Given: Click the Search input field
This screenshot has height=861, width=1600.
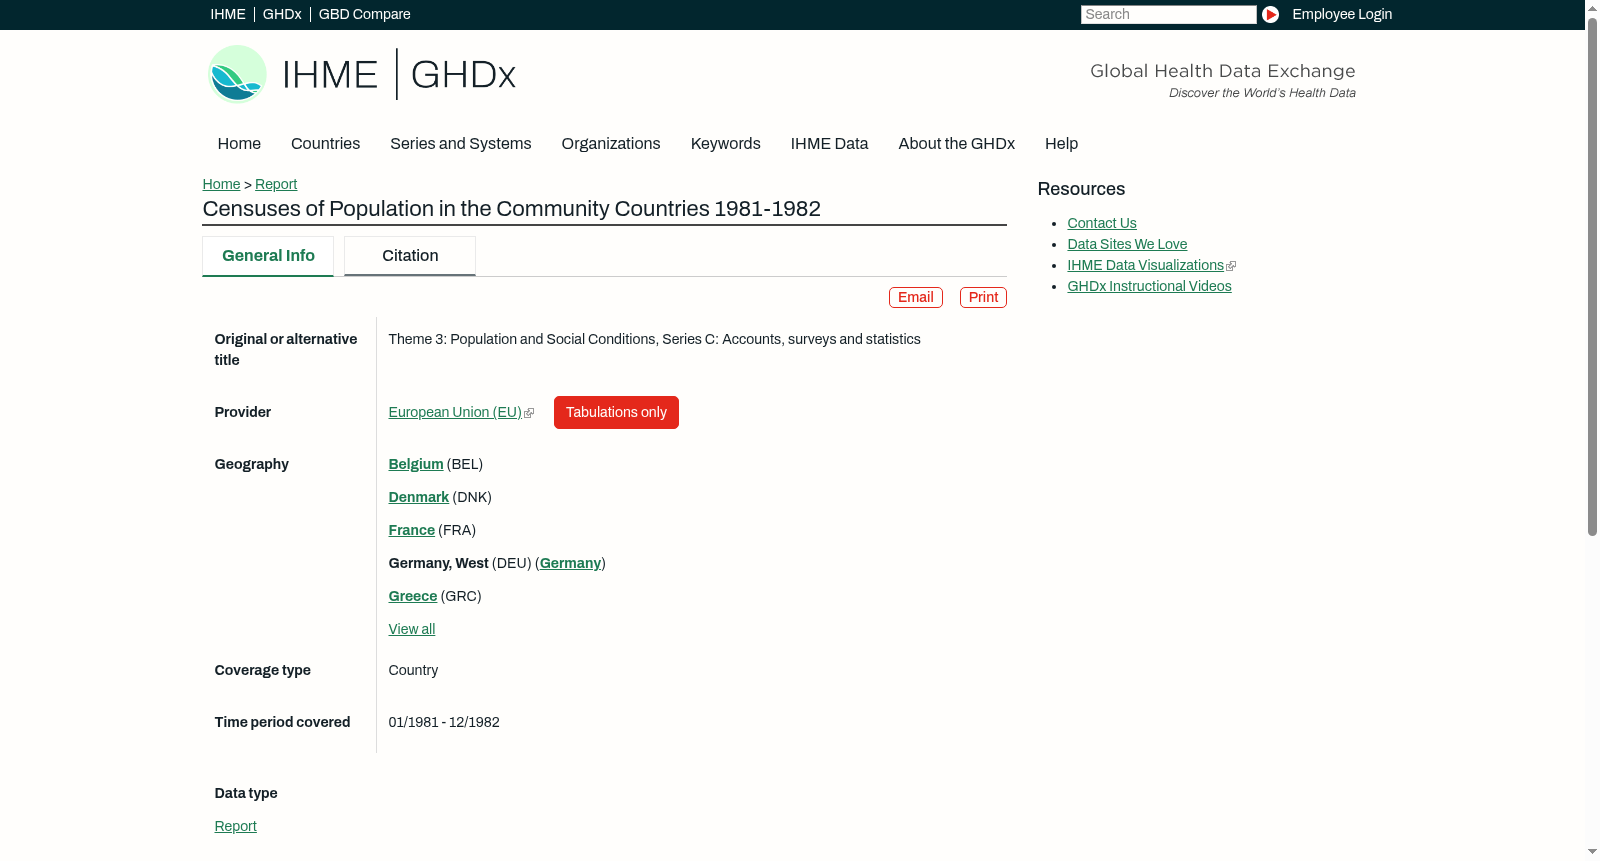Looking at the screenshot, I should 1168,14.
